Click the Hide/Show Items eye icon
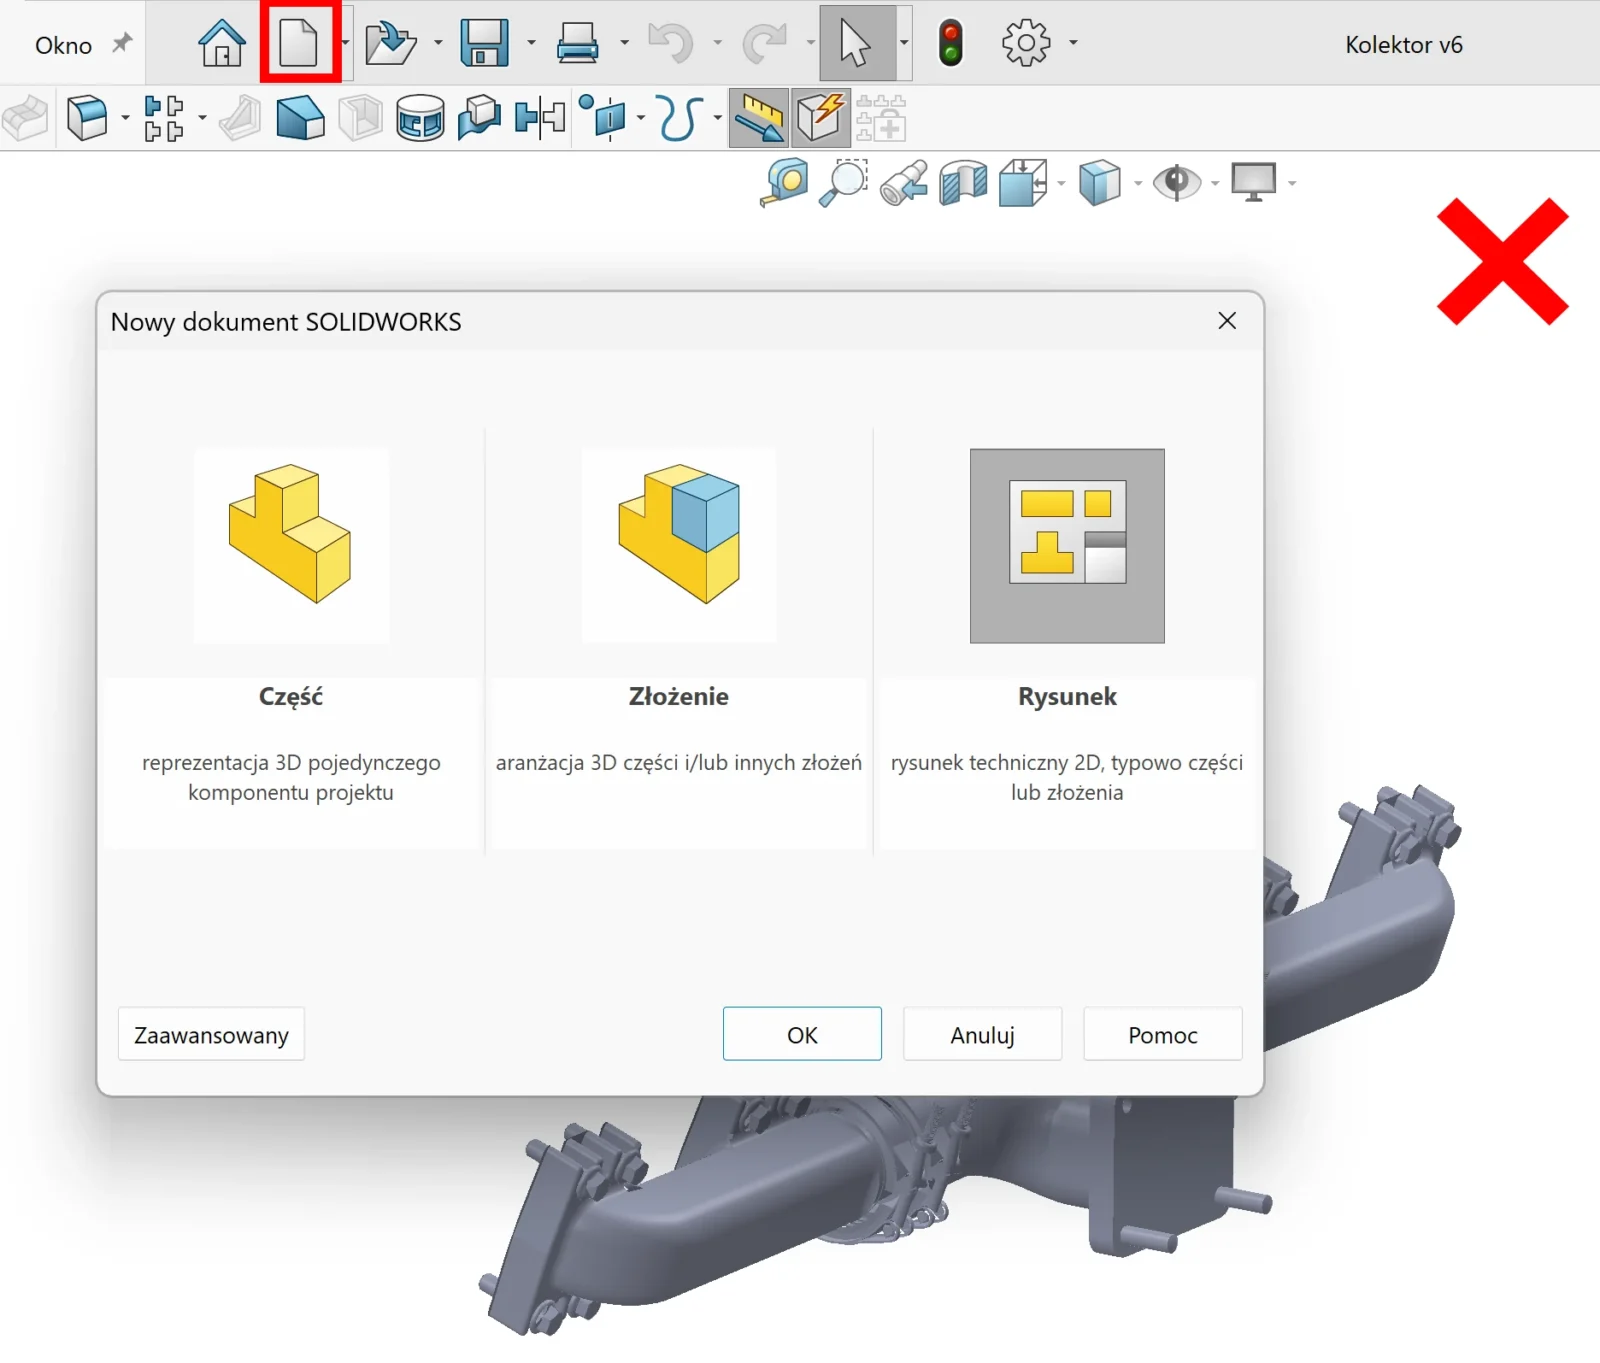This screenshot has width=1600, height=1363. pyautogui.click(x=1177, y=183)
